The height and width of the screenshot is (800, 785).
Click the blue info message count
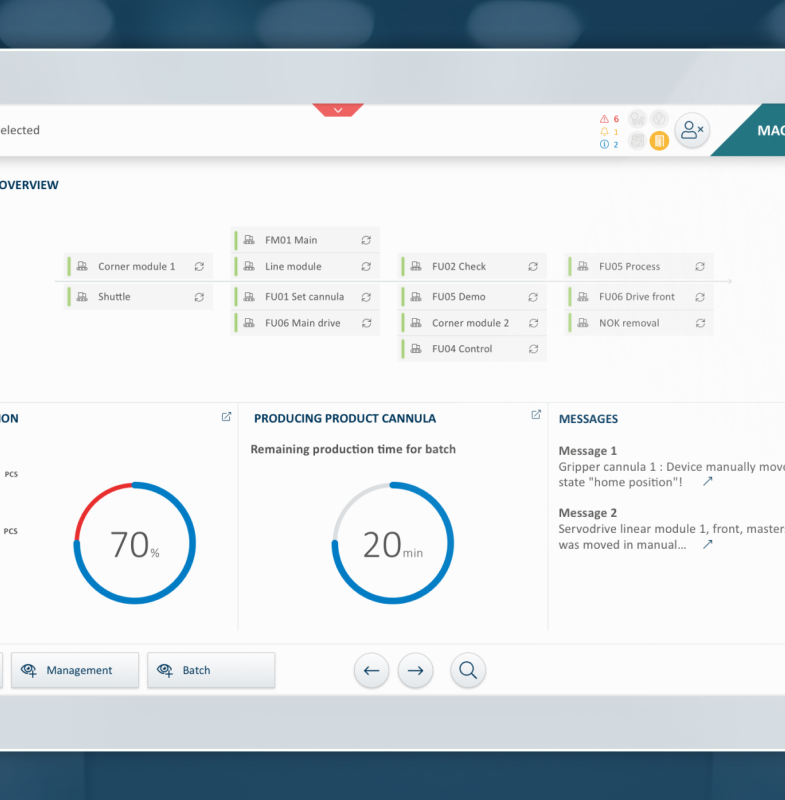[609, 145]
